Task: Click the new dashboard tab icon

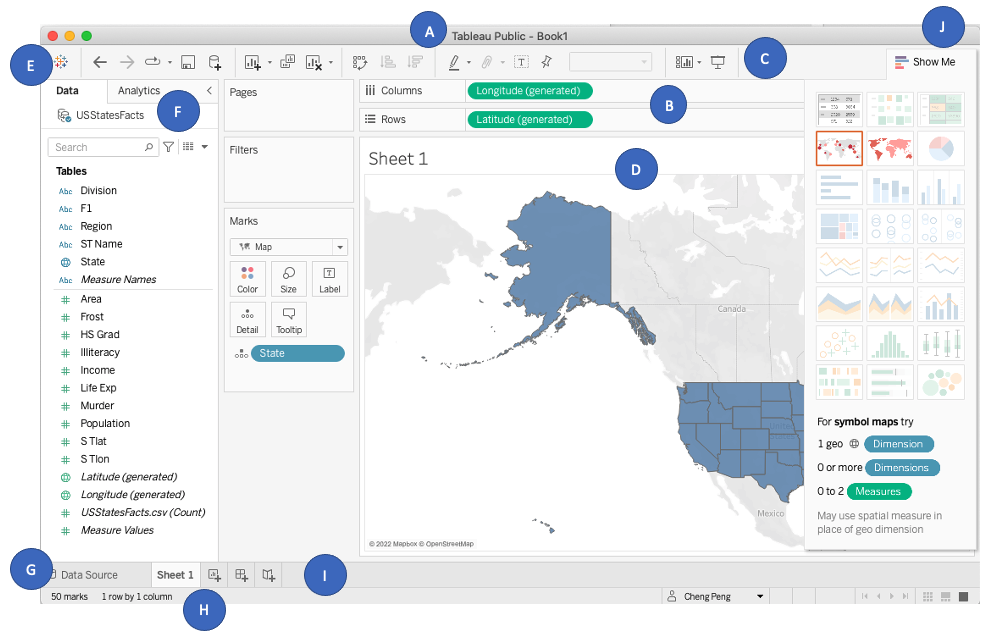Action: click(x=241, y=575)
